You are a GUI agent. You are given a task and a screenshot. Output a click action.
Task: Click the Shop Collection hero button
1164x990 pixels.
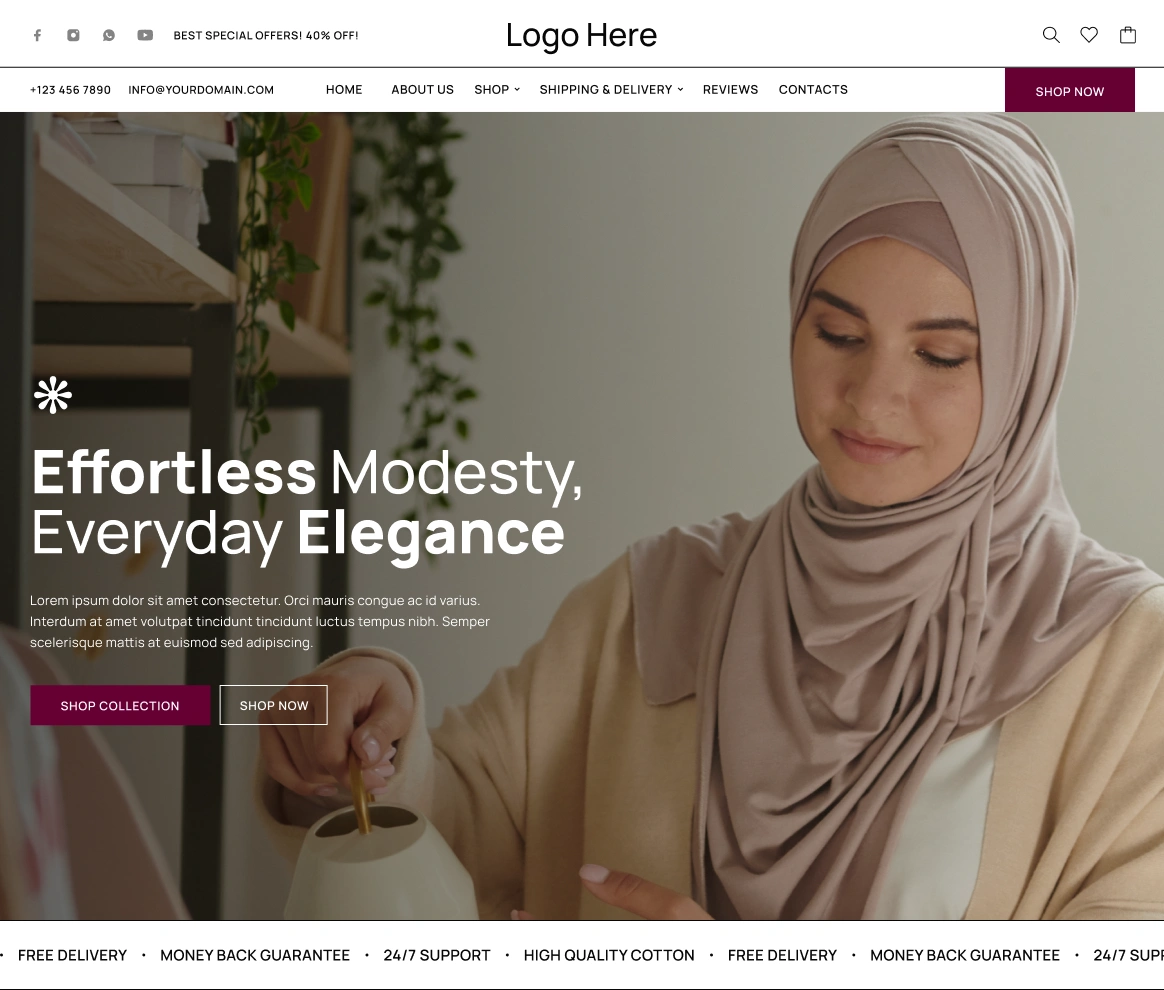[x=120, y=705]
